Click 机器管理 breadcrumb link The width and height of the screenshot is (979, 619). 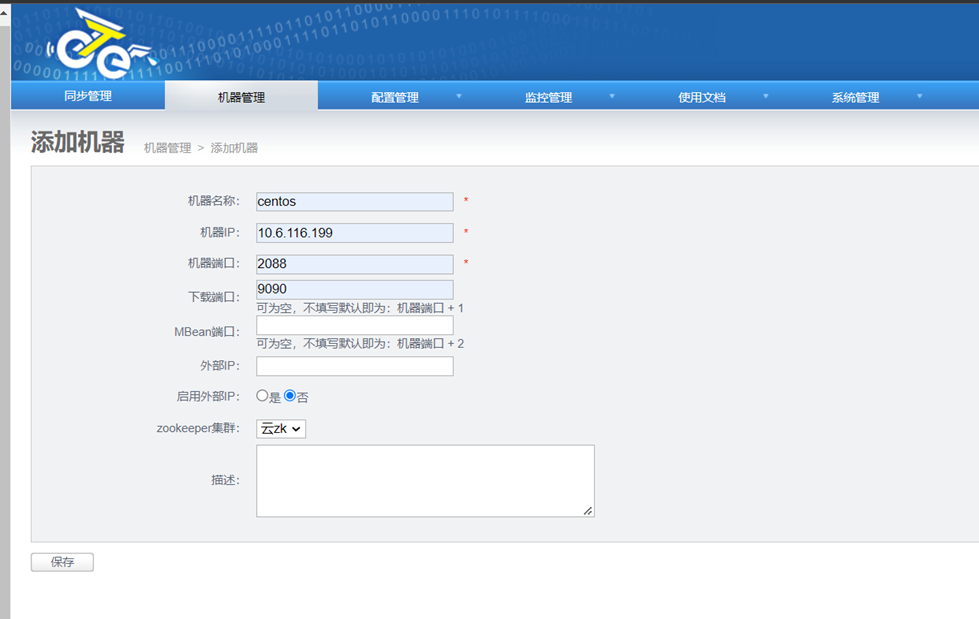tap(167, 148)
